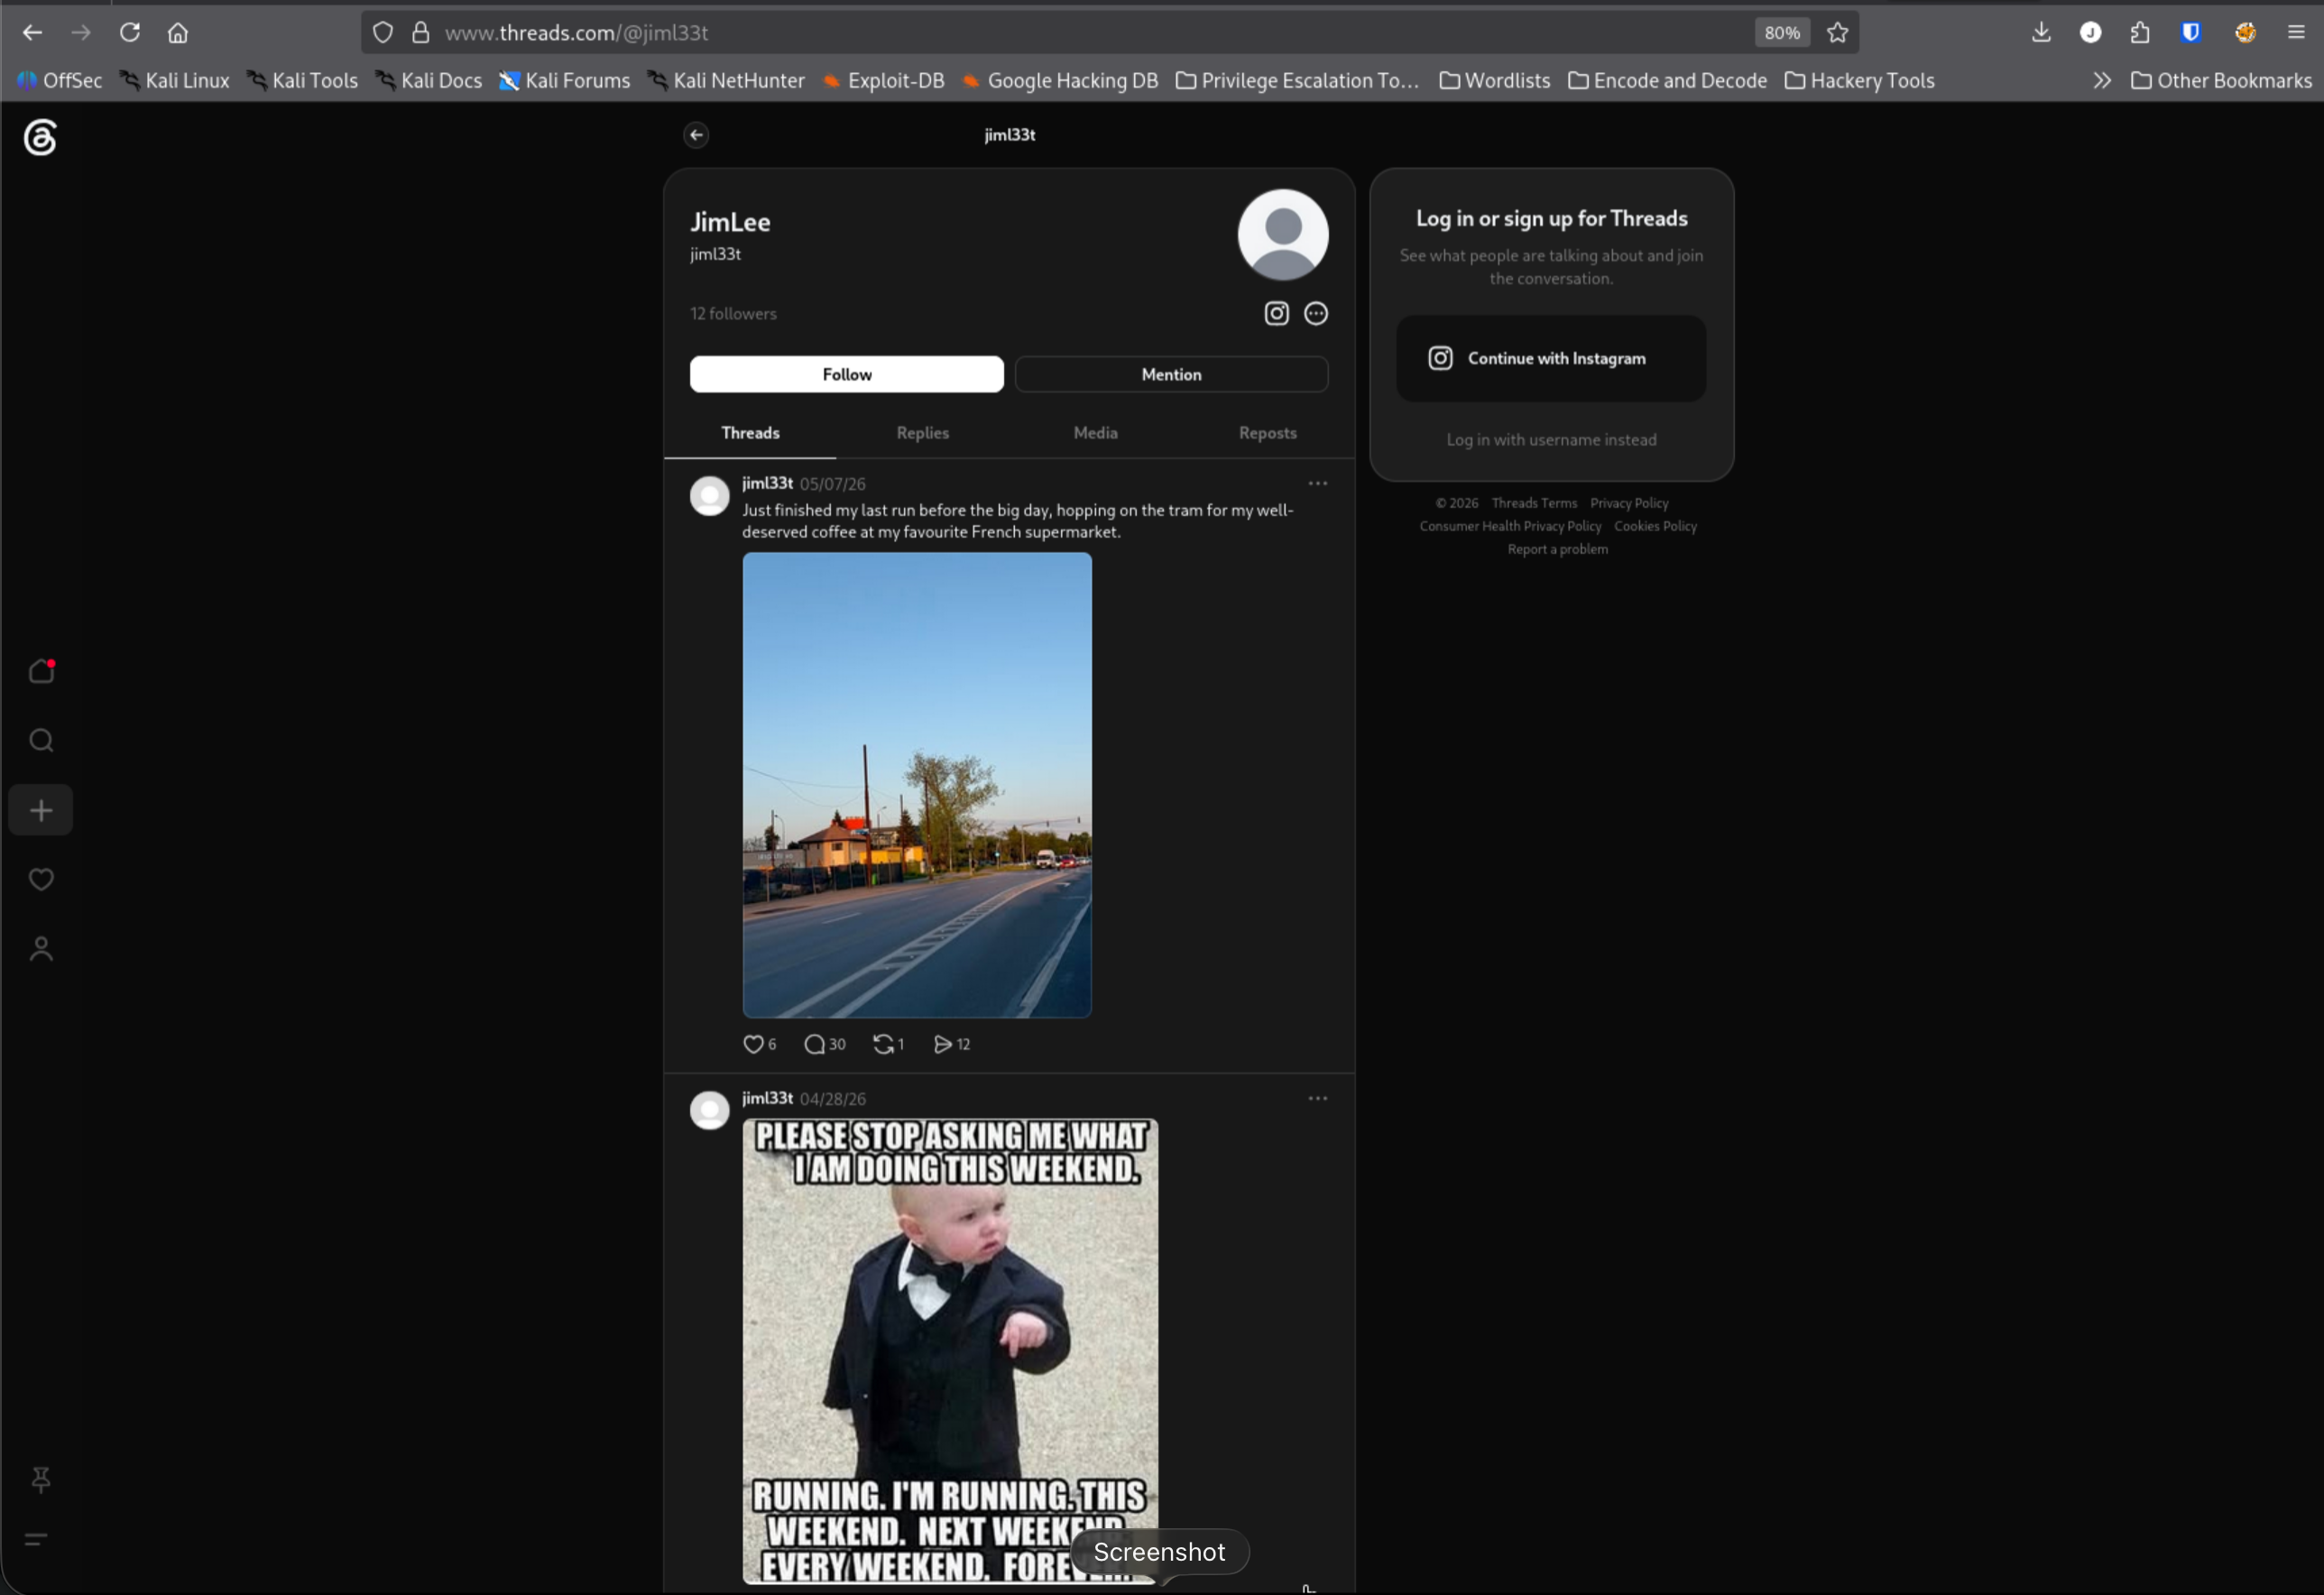Click the Mention button
This screenshot has height=1595, width=2324.
[1171, 374]
